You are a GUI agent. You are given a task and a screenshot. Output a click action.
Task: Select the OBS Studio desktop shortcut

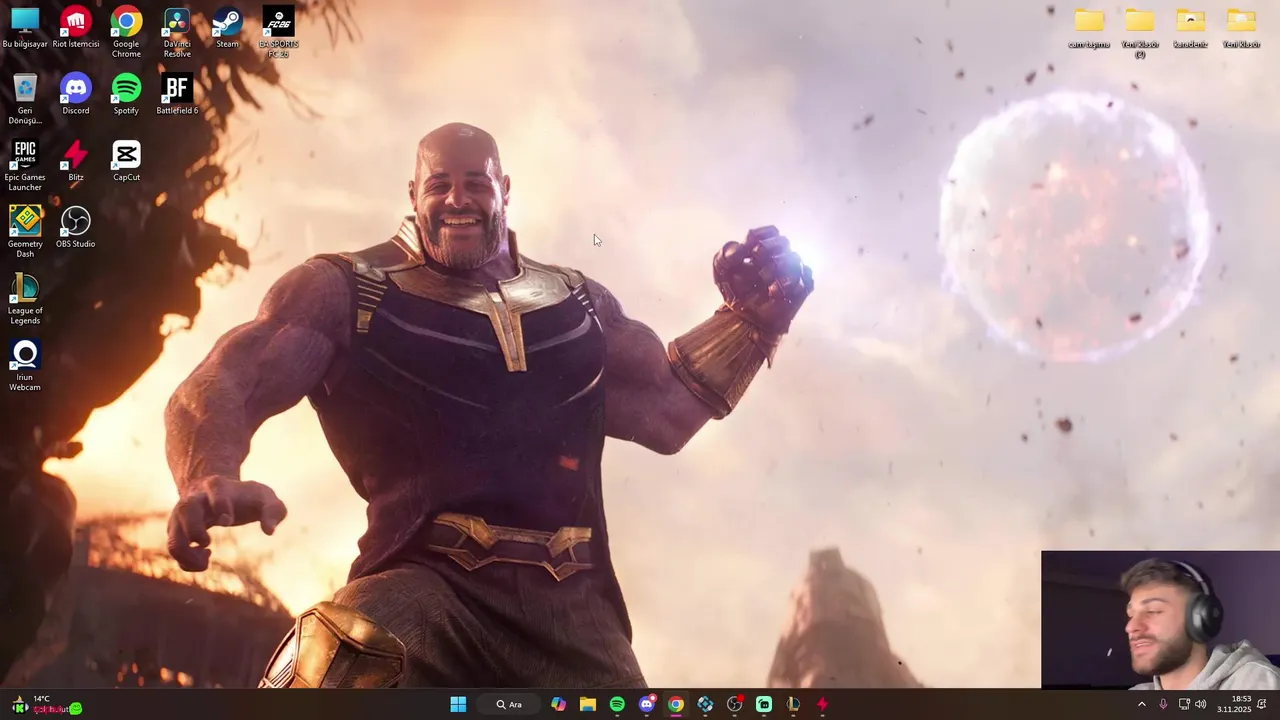click(x=76, y=228)
